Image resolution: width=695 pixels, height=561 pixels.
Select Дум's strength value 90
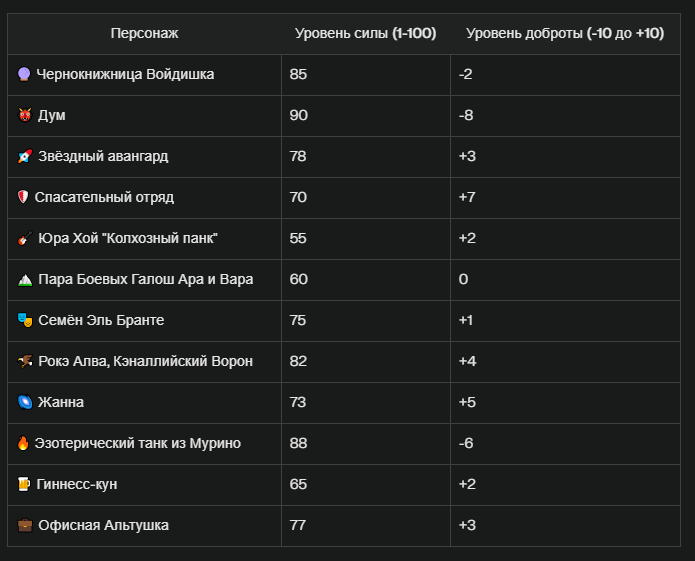click(x=298, y=115)
